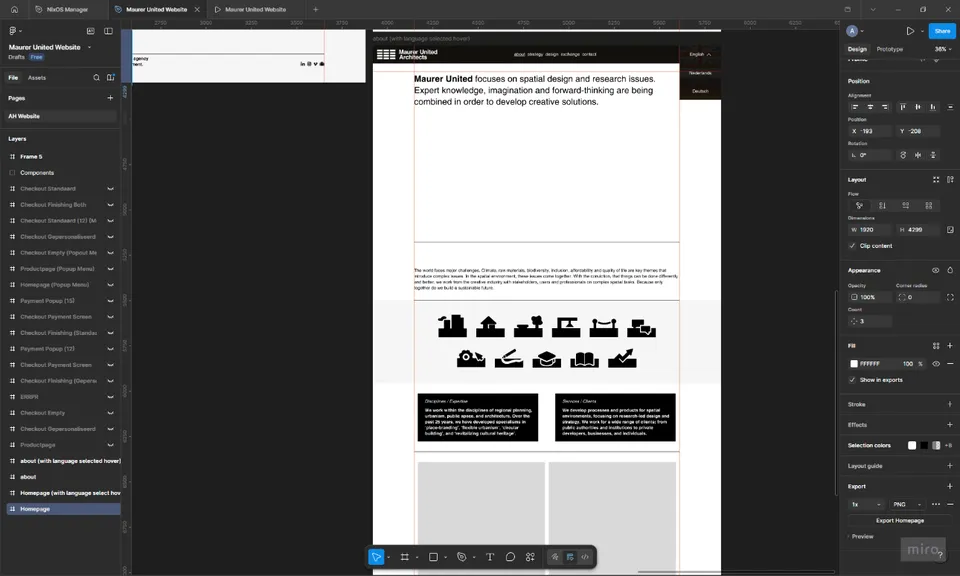Align bottom edges
The height and width of the screenshot is (576, 960).
[x=932, y=107]
